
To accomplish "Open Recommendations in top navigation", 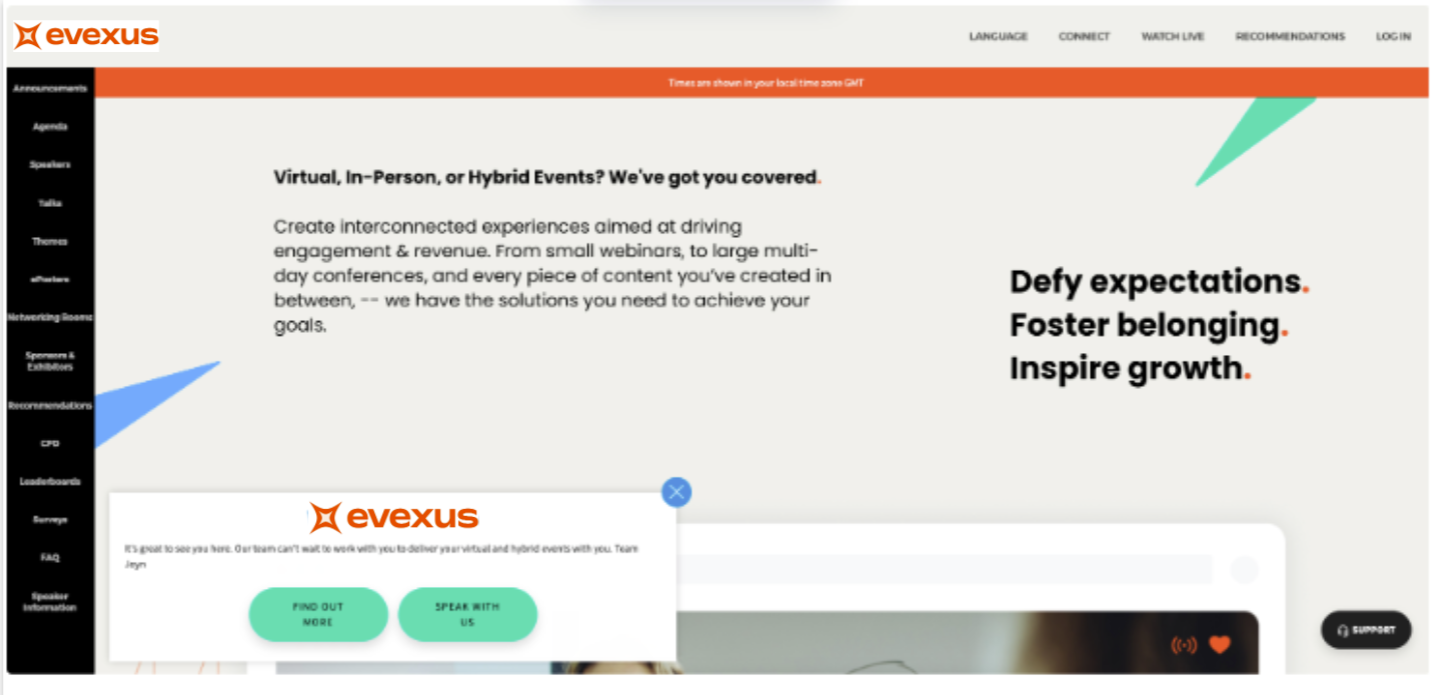I will (x=1290, y=36).
